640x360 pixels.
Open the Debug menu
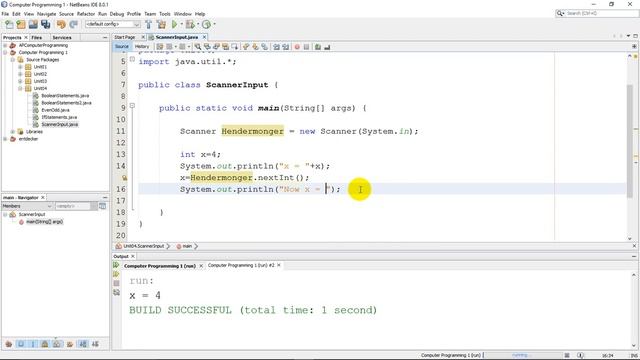coord(117,14)
